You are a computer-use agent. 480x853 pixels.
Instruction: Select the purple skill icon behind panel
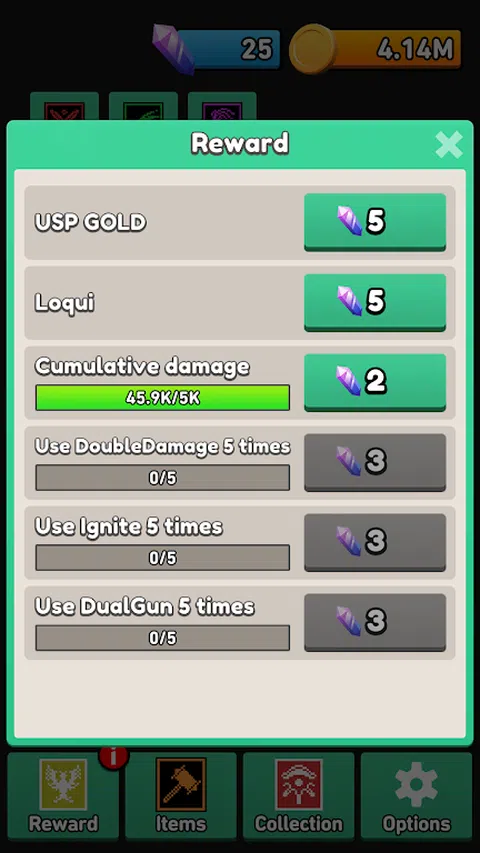click(222, 107)
